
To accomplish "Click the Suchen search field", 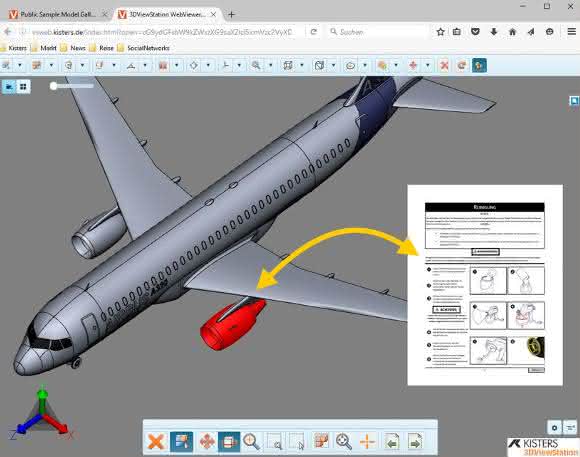I will tap(377, 32).
